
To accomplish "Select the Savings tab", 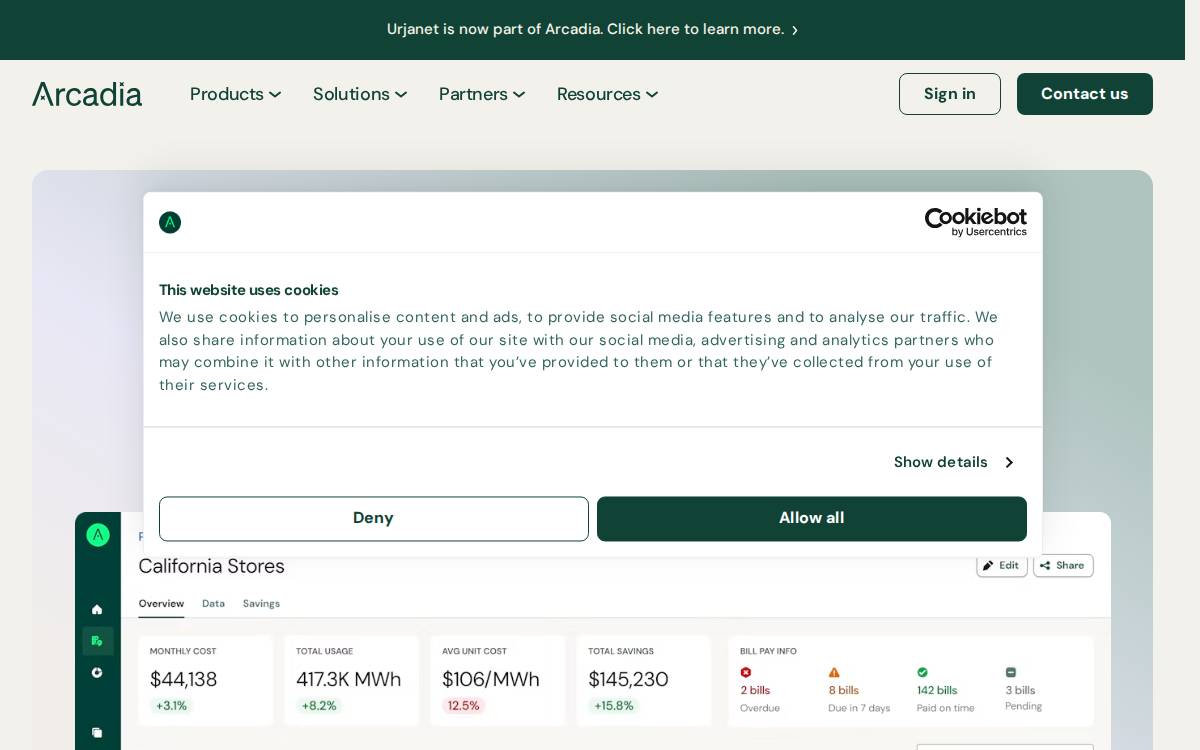I will 261,604.
